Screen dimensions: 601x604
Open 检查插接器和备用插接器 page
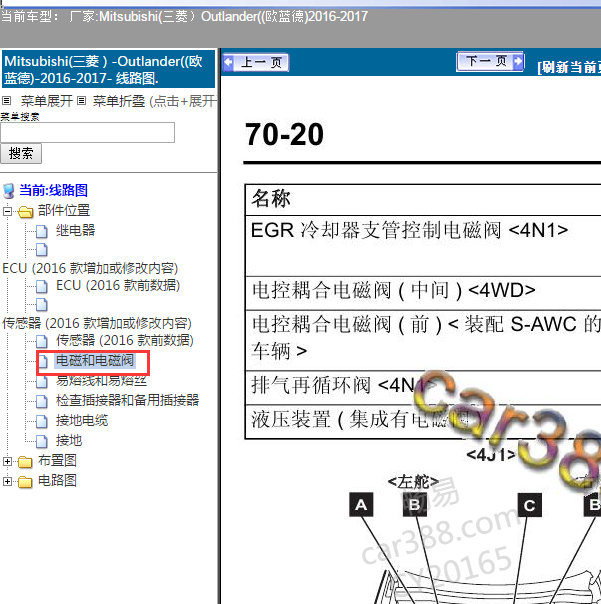coord(128,400)
